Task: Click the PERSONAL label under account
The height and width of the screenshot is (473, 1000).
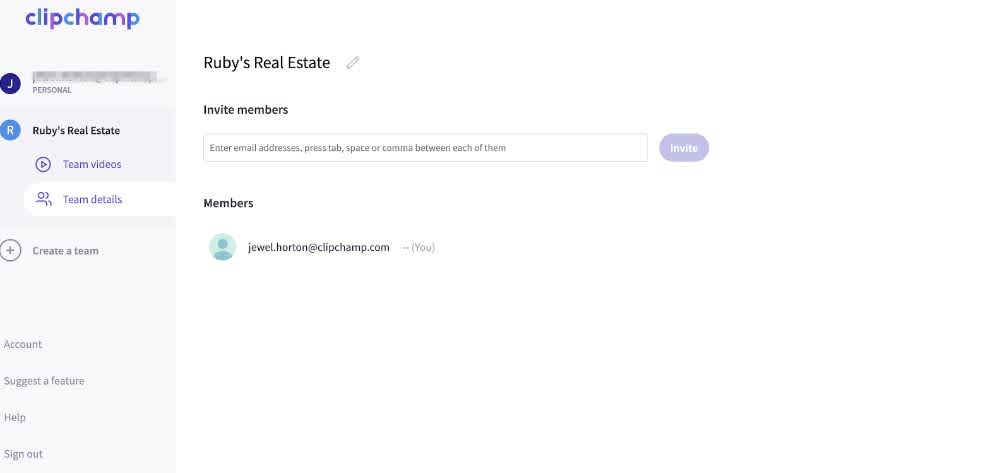Action: [x=52, y=91]
